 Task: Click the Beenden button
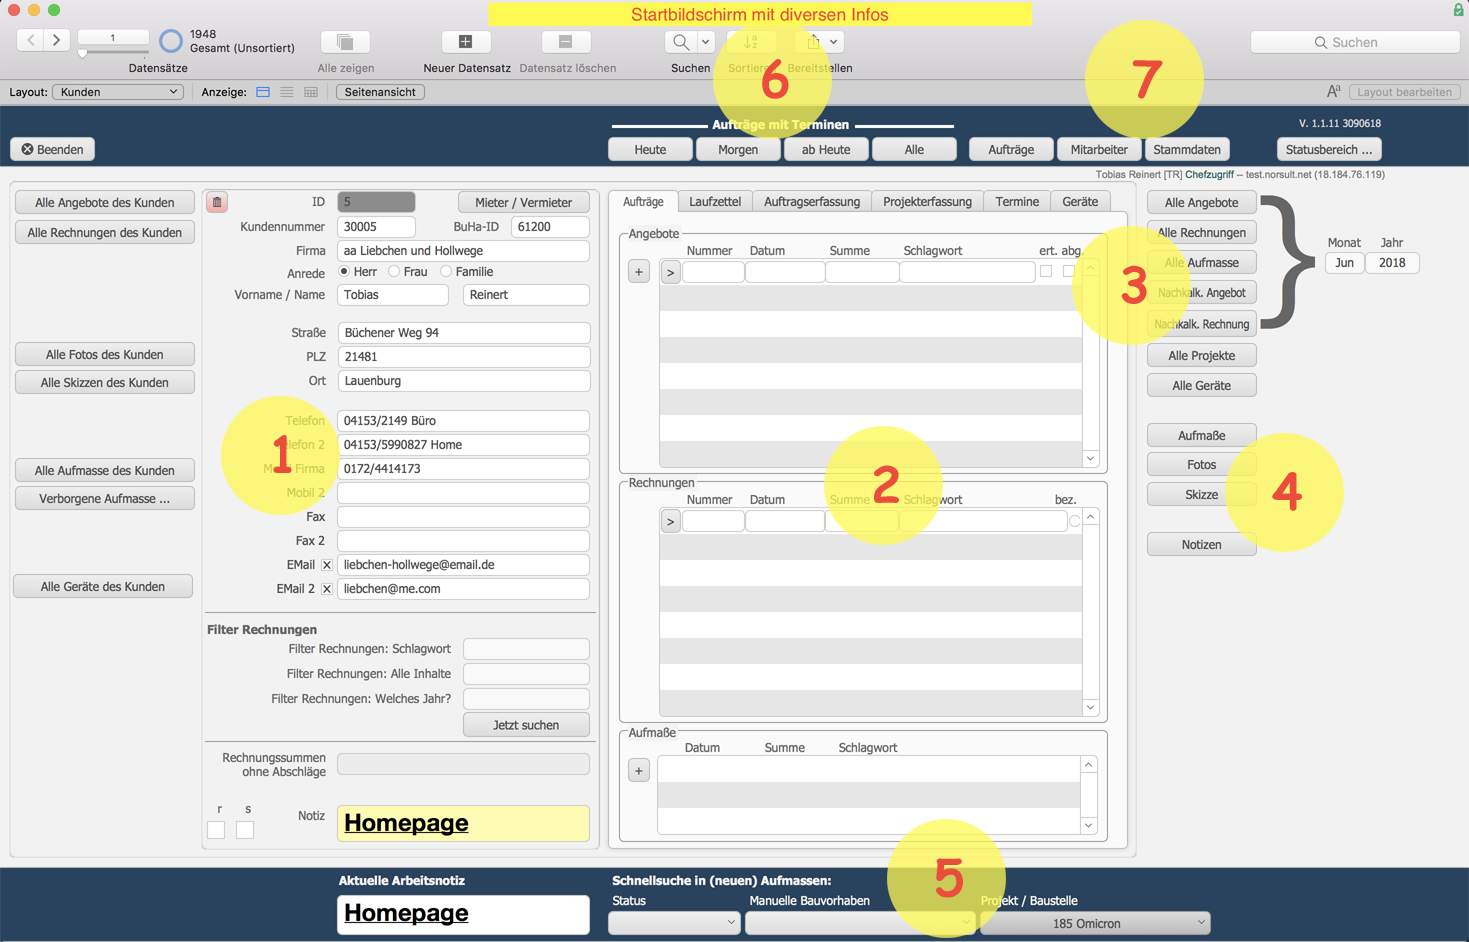point(53,149)
